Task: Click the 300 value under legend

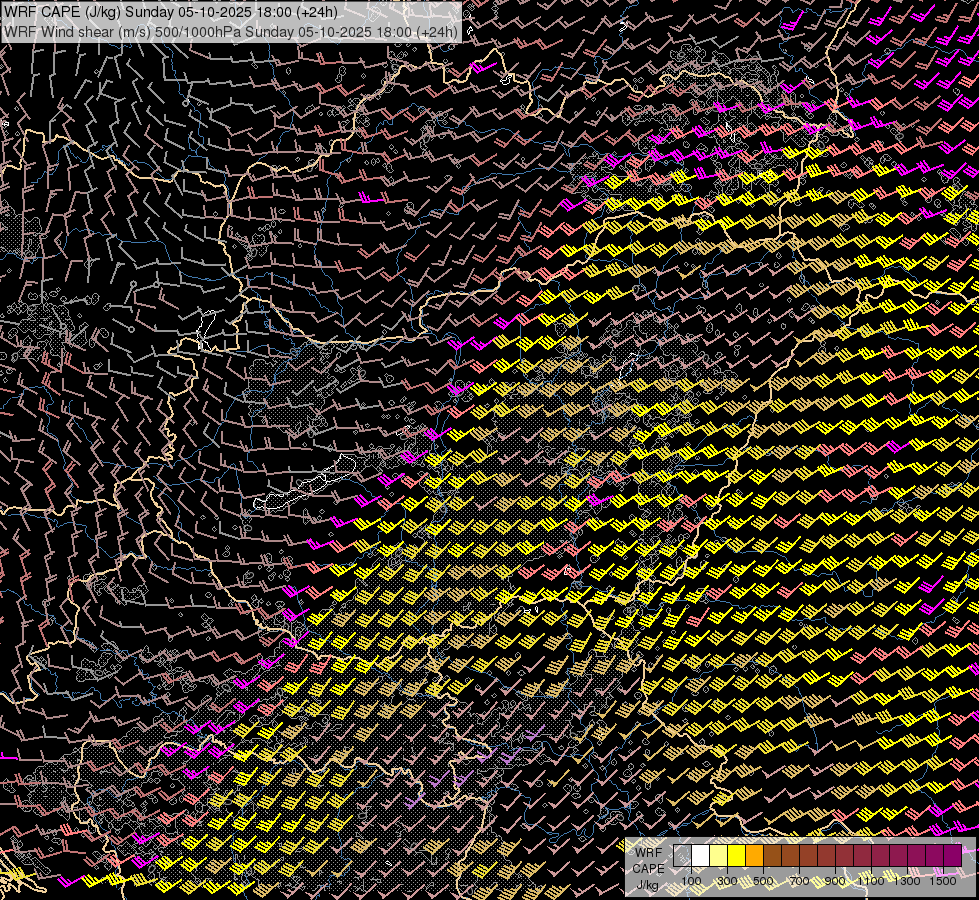Action: (x=728, y=881)
